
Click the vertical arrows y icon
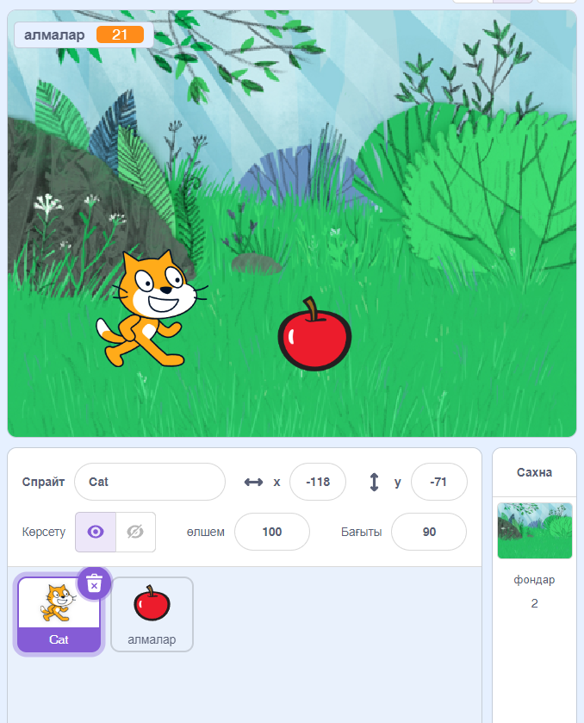click(x=374, y=482)
